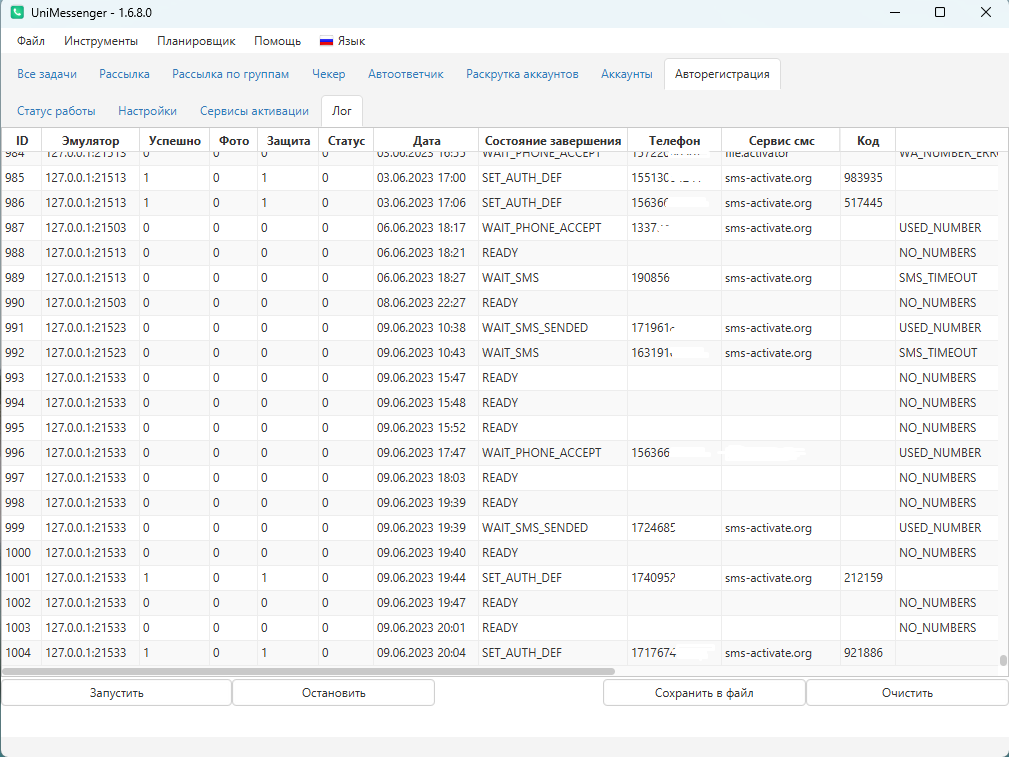Click the Статус column header
The width and height of the screenshot is (1009, 757).
[346, 141]
